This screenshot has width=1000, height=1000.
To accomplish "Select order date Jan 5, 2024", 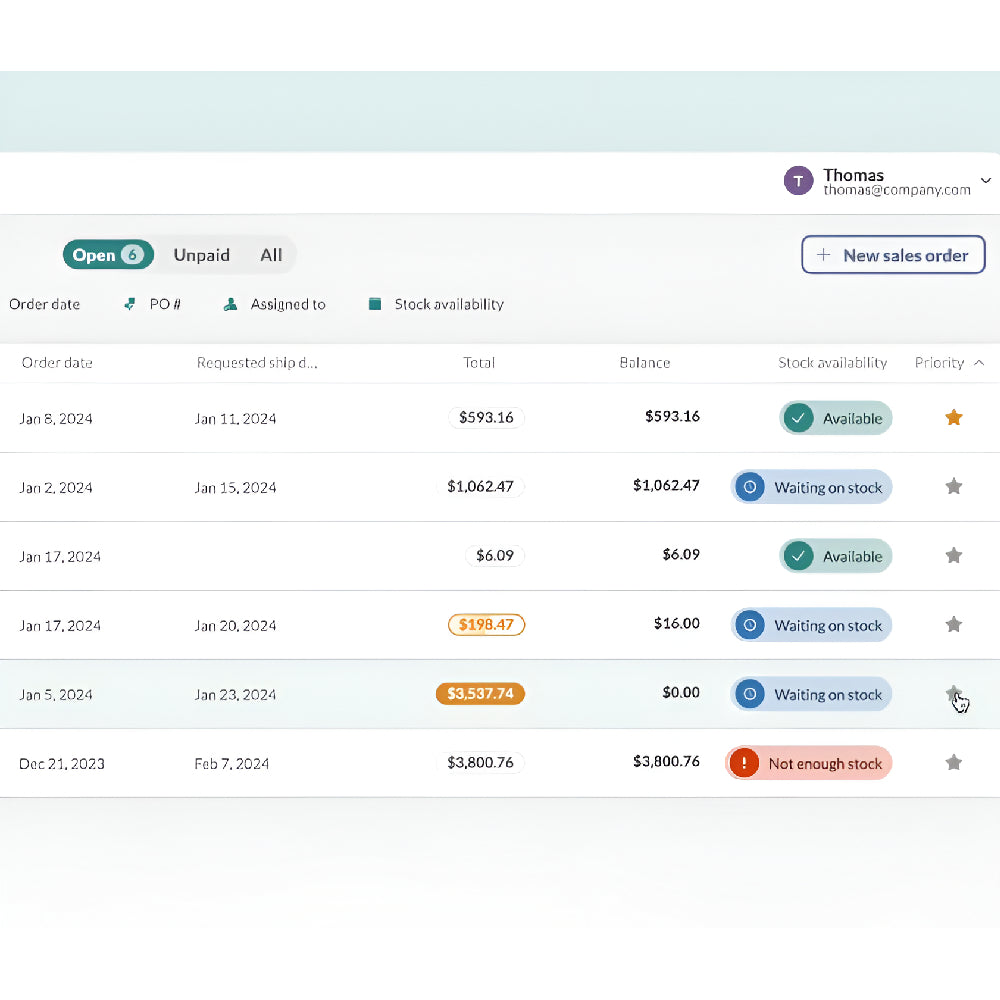I will pyautogui.click(x=56, y=695).
